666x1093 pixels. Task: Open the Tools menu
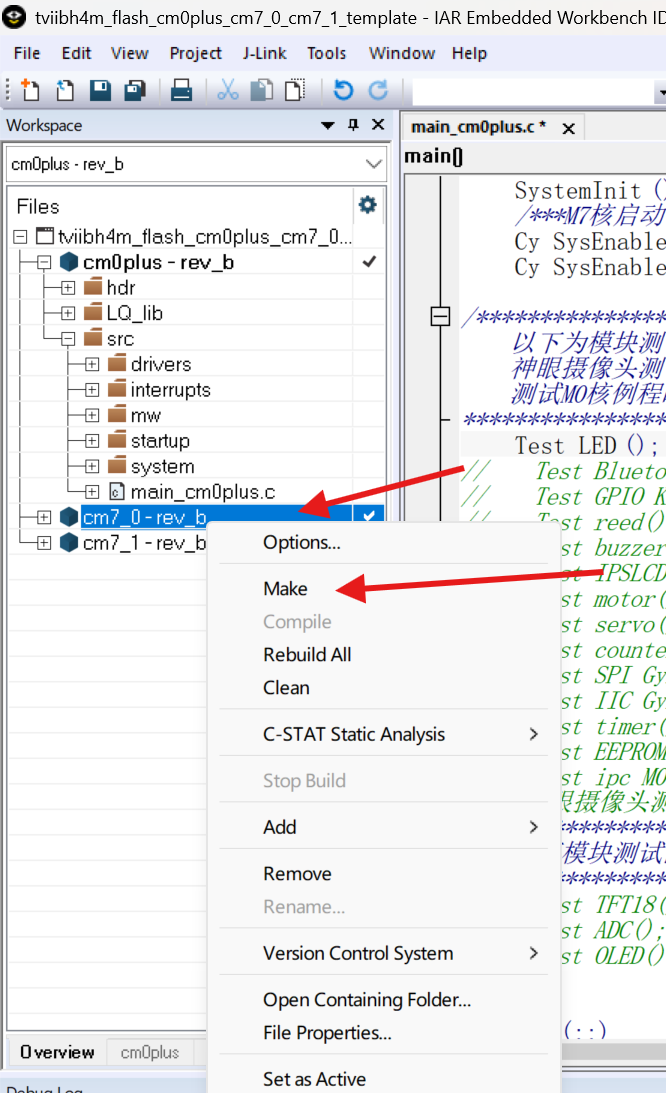pyautogui.click(x=326, y=53)
